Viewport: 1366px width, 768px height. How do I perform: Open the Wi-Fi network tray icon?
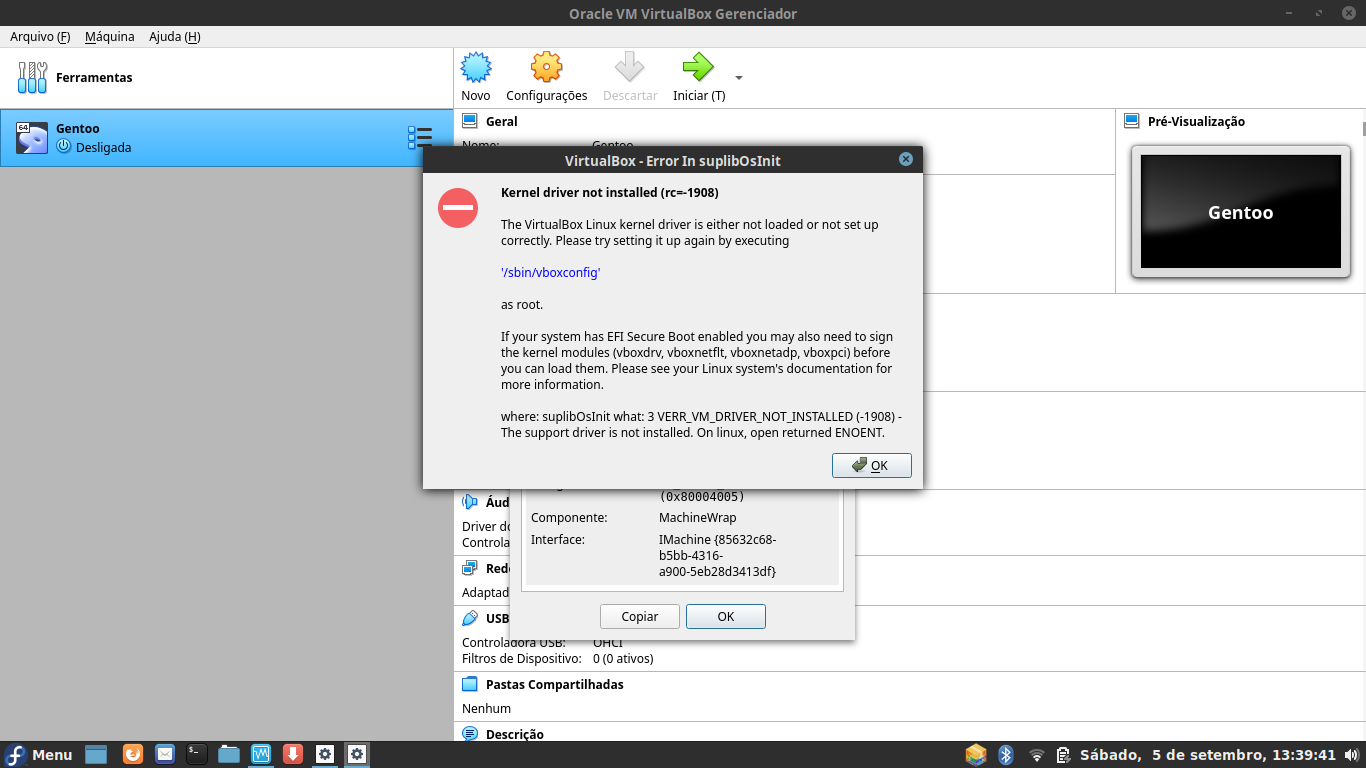tap(1036, 755)
